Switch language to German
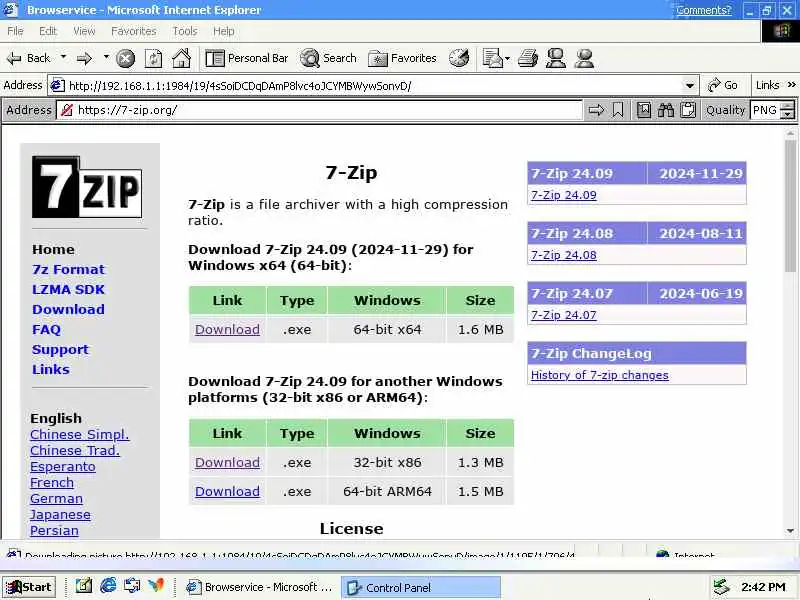Image resolution: width=800 pixels, height=600 pixels. [x=56, y=499]
